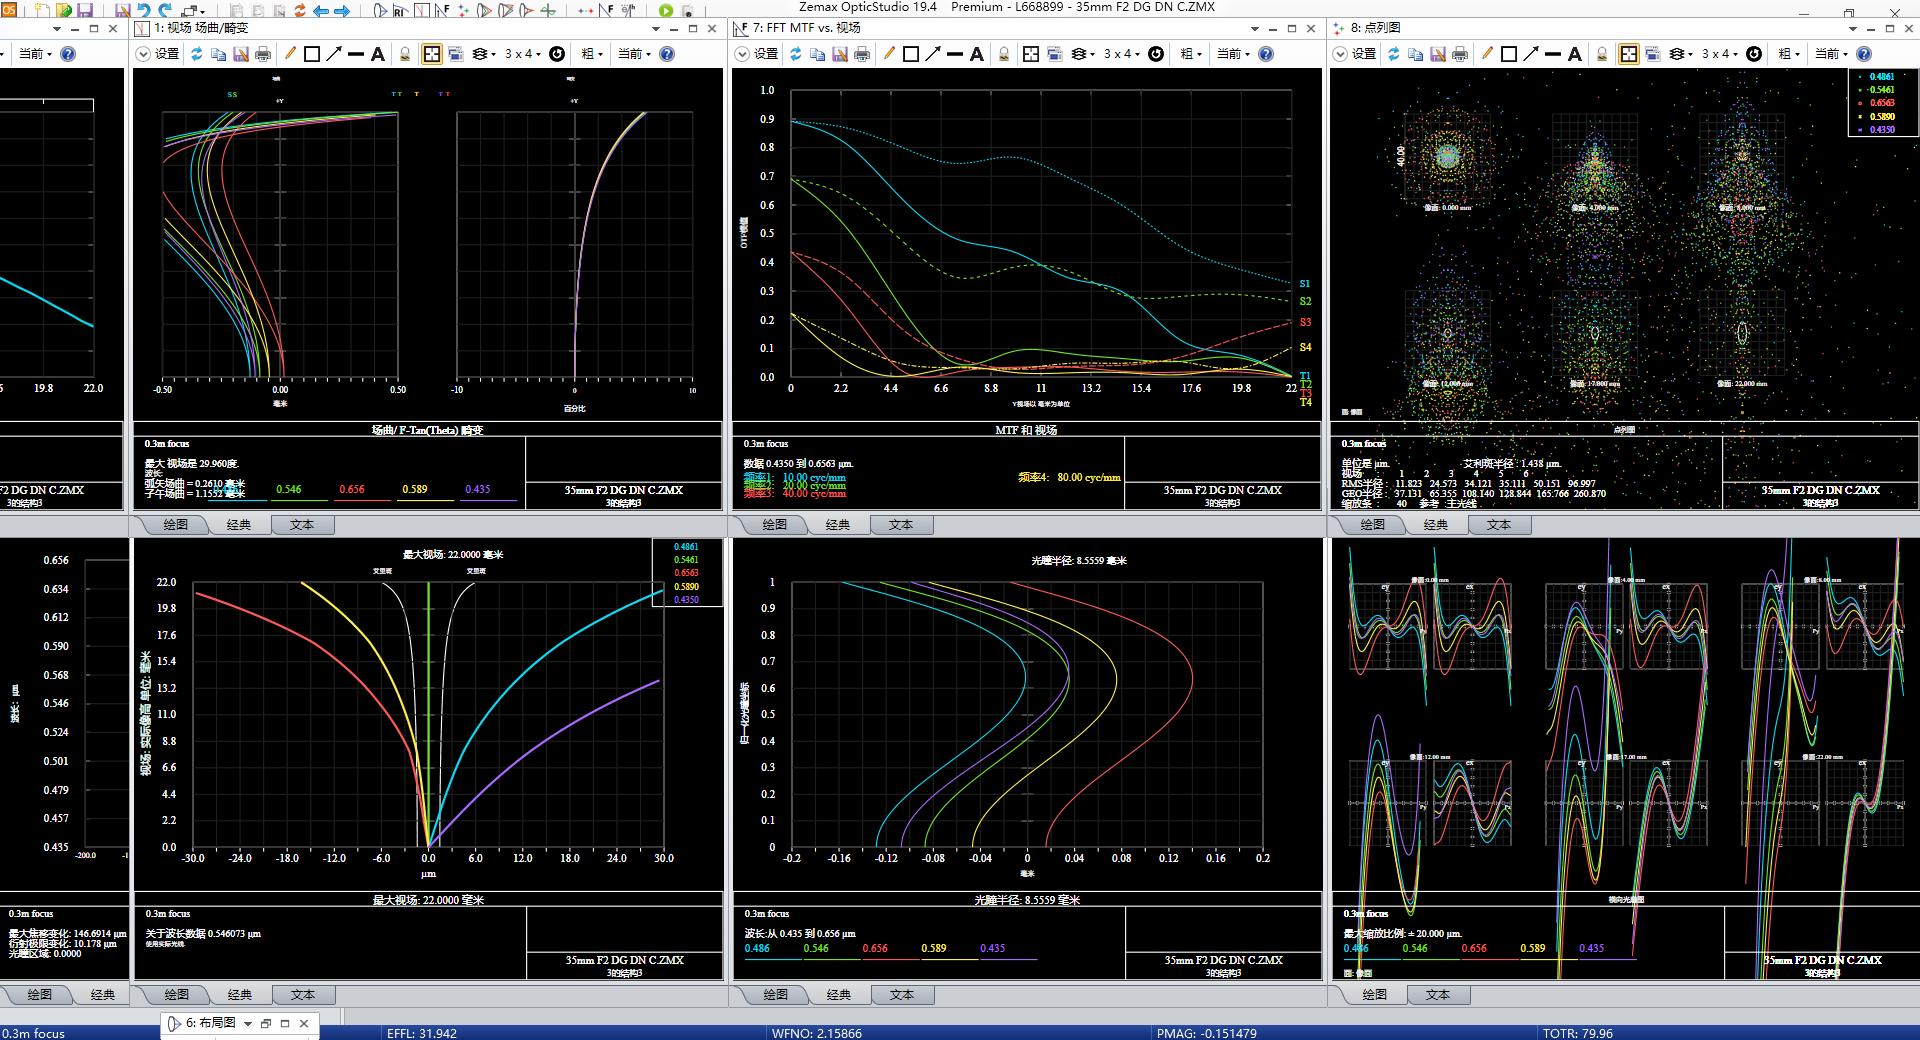Switch to the 文本 tab under Field Curvature plot
1920x1040 pixels.
coord(302,525)
